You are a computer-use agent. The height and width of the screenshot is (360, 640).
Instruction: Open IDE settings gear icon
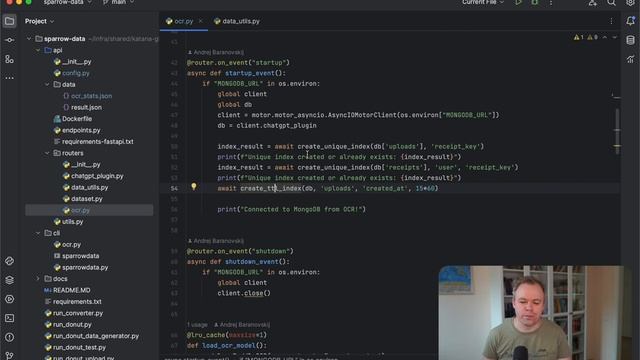click(630, 2)
